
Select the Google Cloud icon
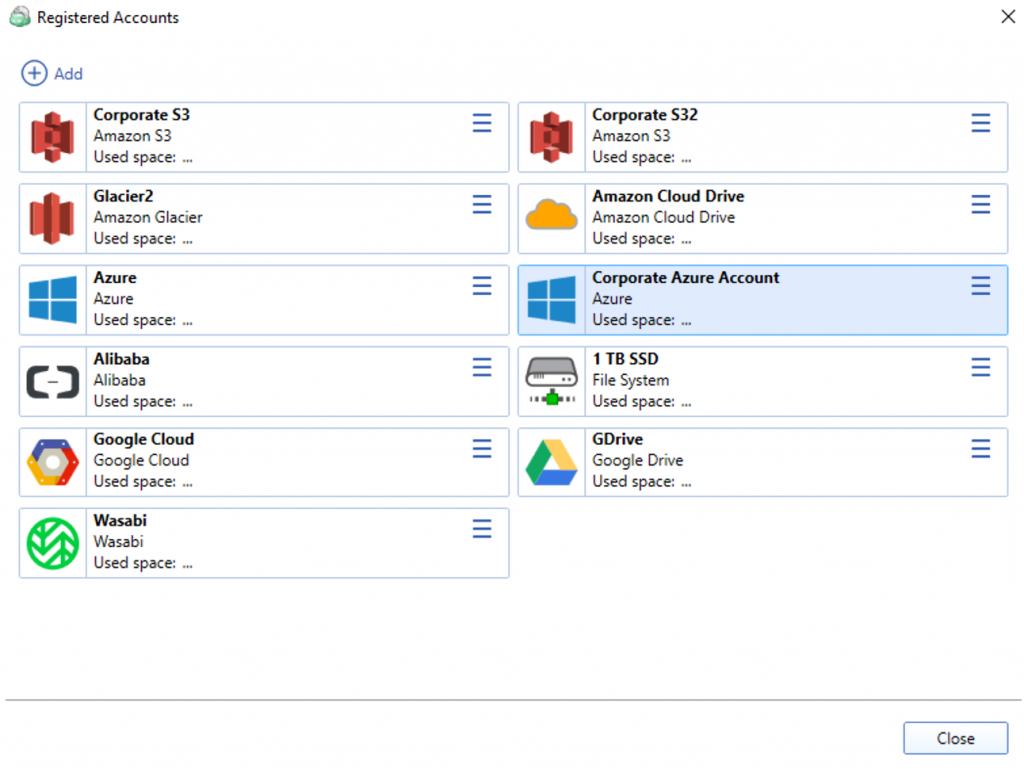click(x=52, y=461)
